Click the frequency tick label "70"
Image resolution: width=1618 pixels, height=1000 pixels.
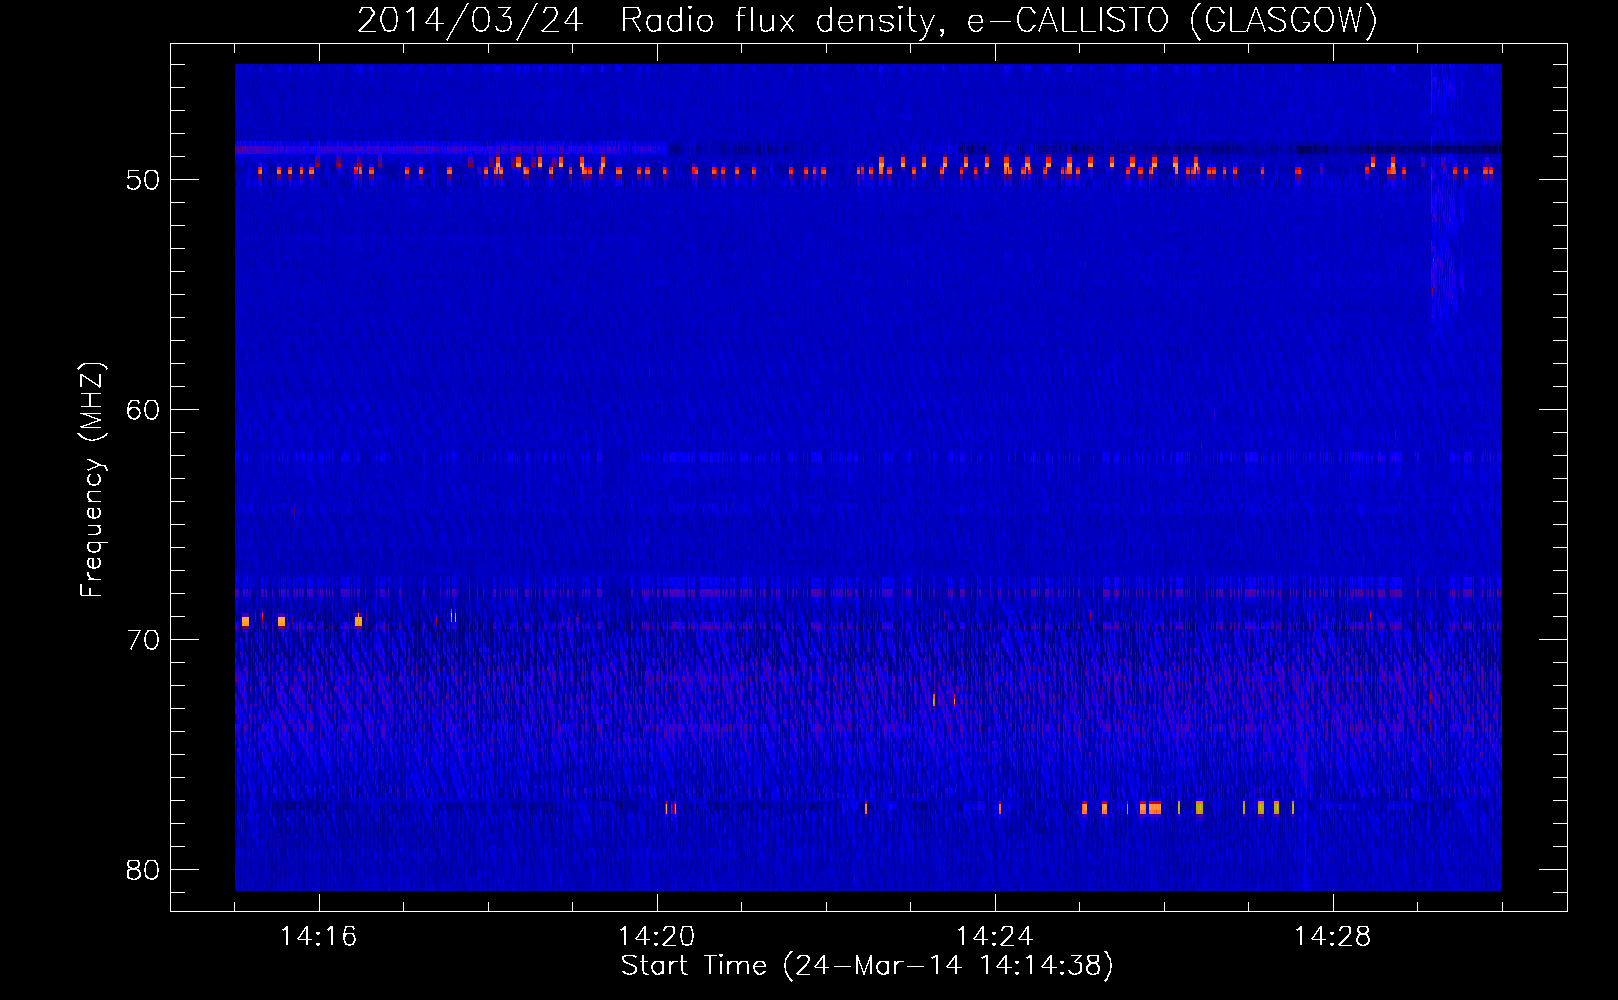tap(143, 640)
